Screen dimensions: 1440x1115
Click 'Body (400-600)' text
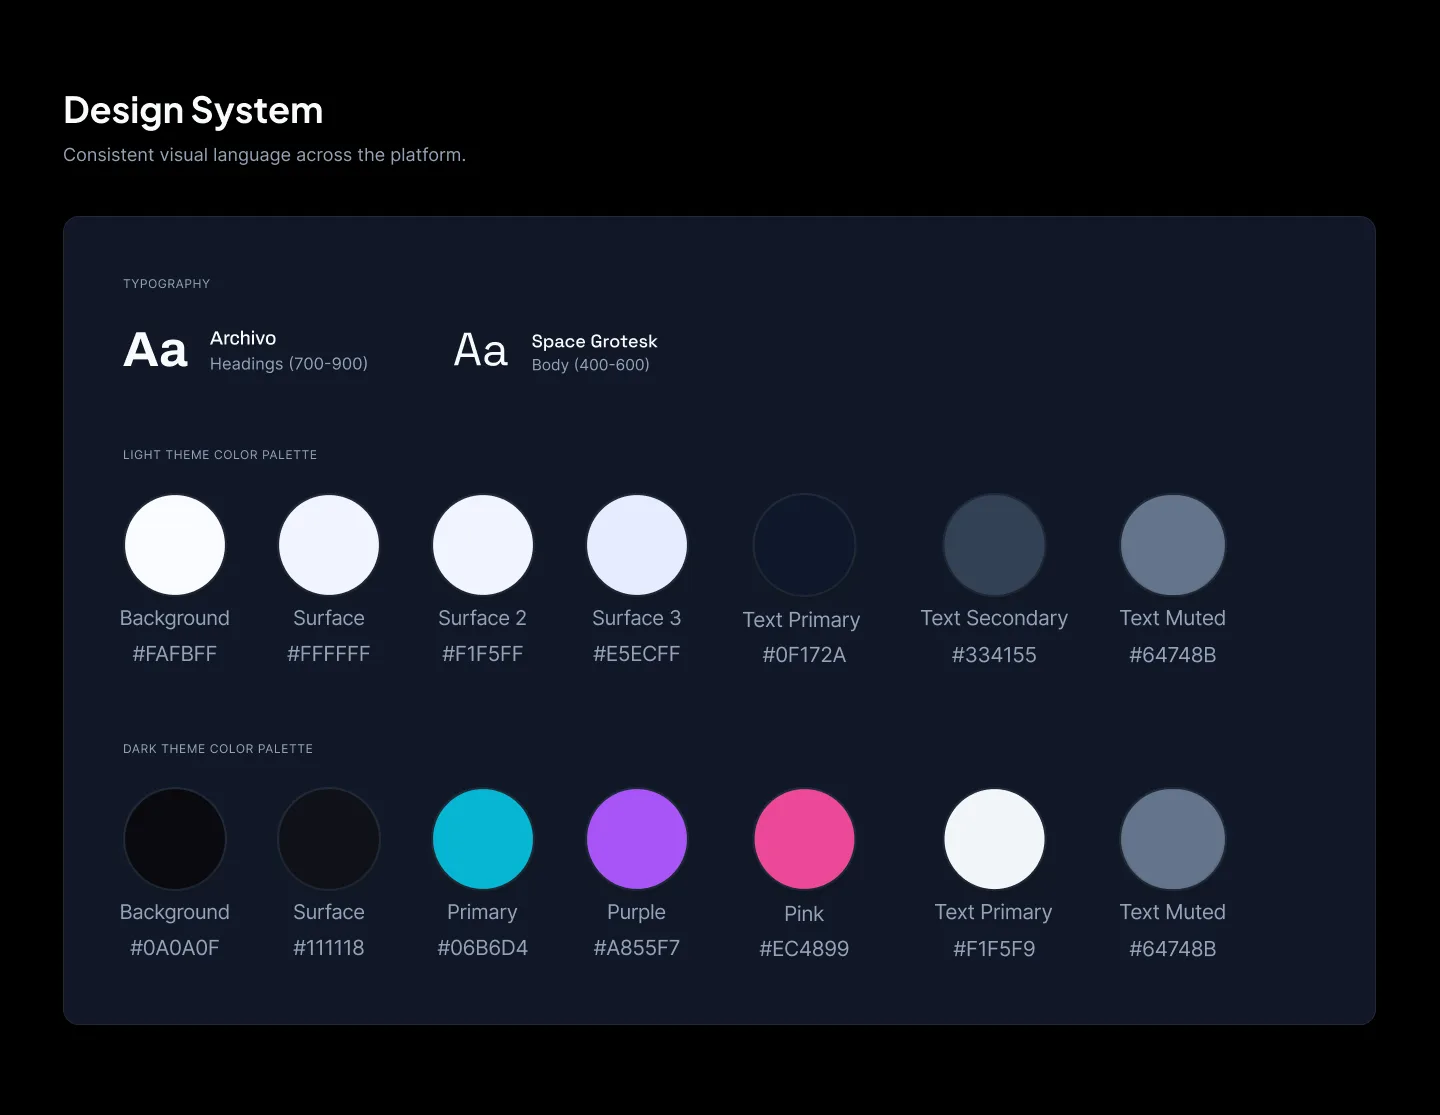591,365
